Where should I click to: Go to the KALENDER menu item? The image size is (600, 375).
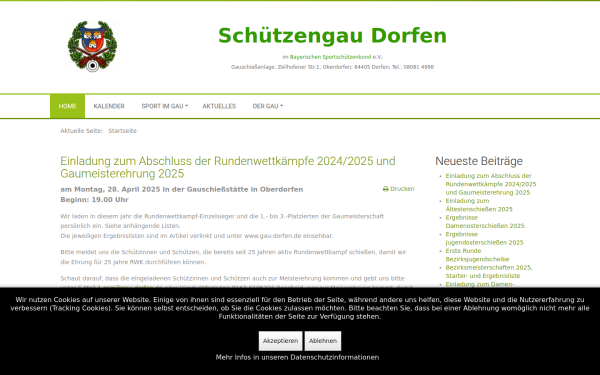(x=109, y=106)
